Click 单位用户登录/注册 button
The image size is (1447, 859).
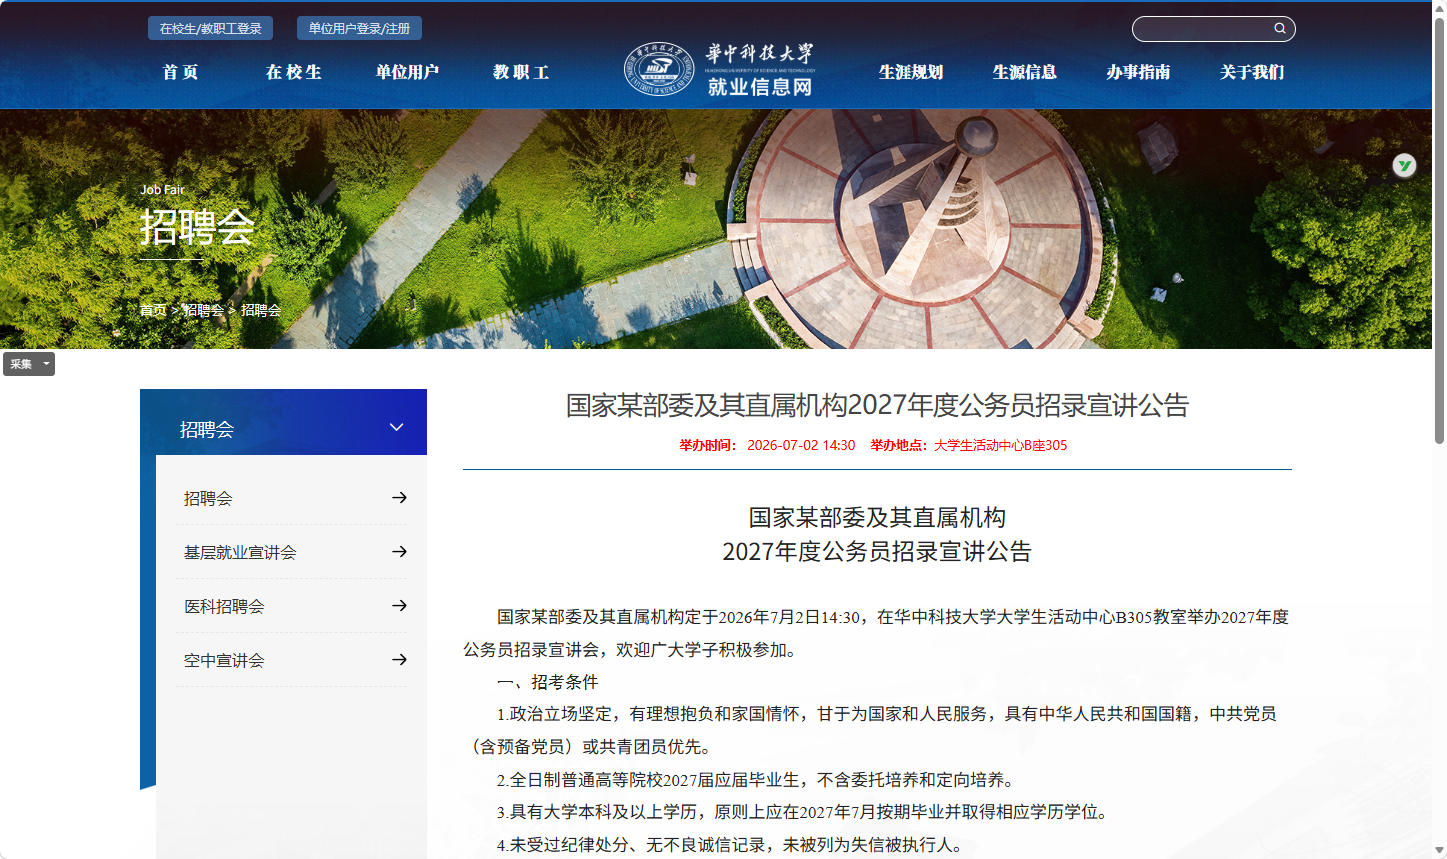pos(359,28)
